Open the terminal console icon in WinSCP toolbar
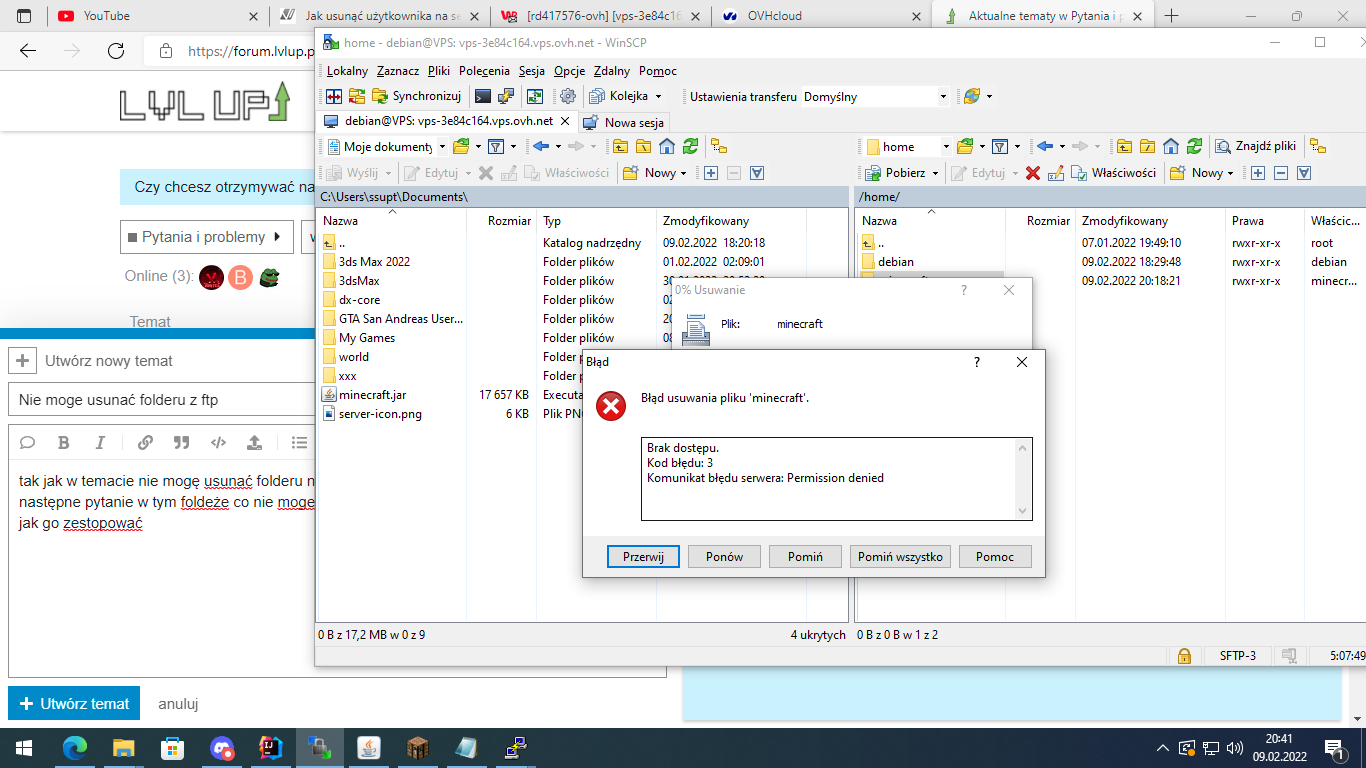Image resolution: width=1366 pixels, height=768 pixels. pyautogui.click(x=483, y=97)
